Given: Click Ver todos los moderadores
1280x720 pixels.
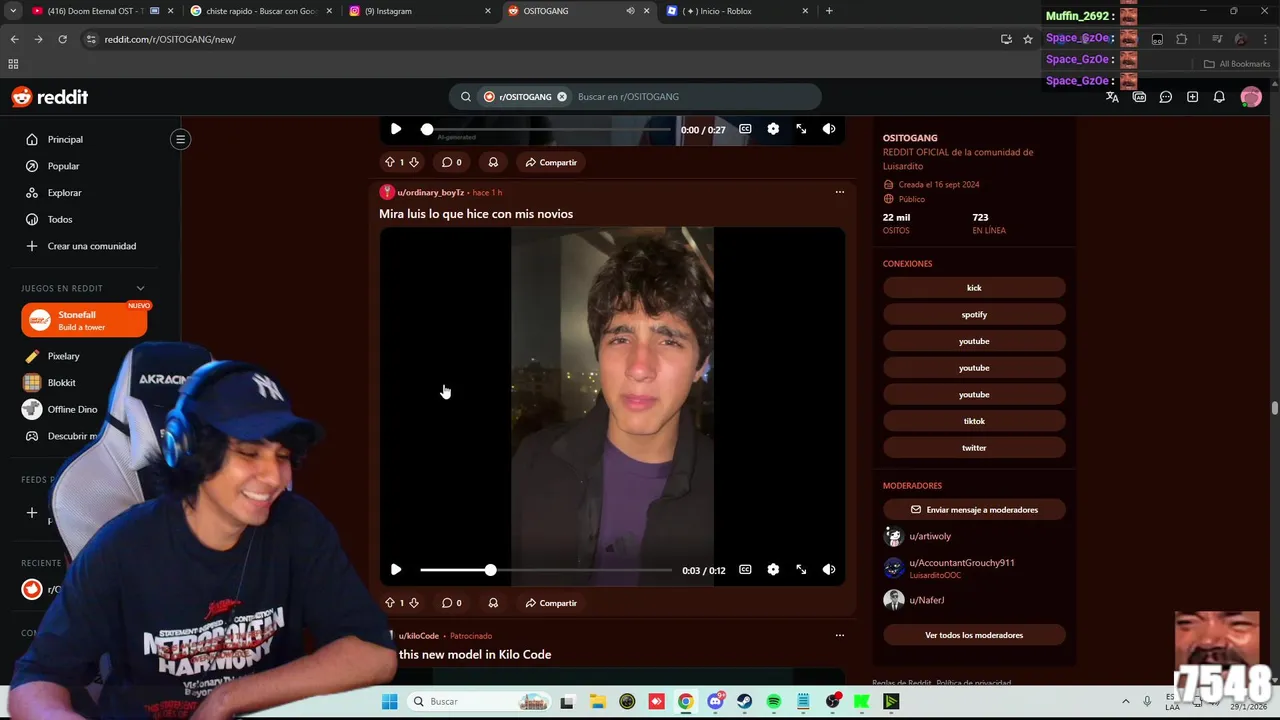Looking at the screenshot, I should pos(974,635).
